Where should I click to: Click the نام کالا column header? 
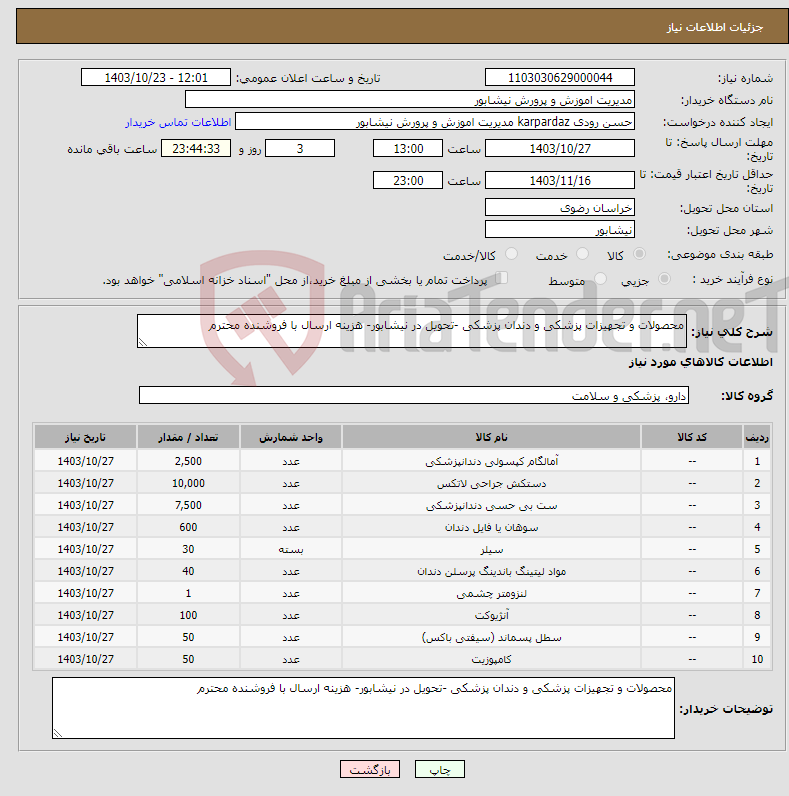pyautogui.click(x=491, y=437)
